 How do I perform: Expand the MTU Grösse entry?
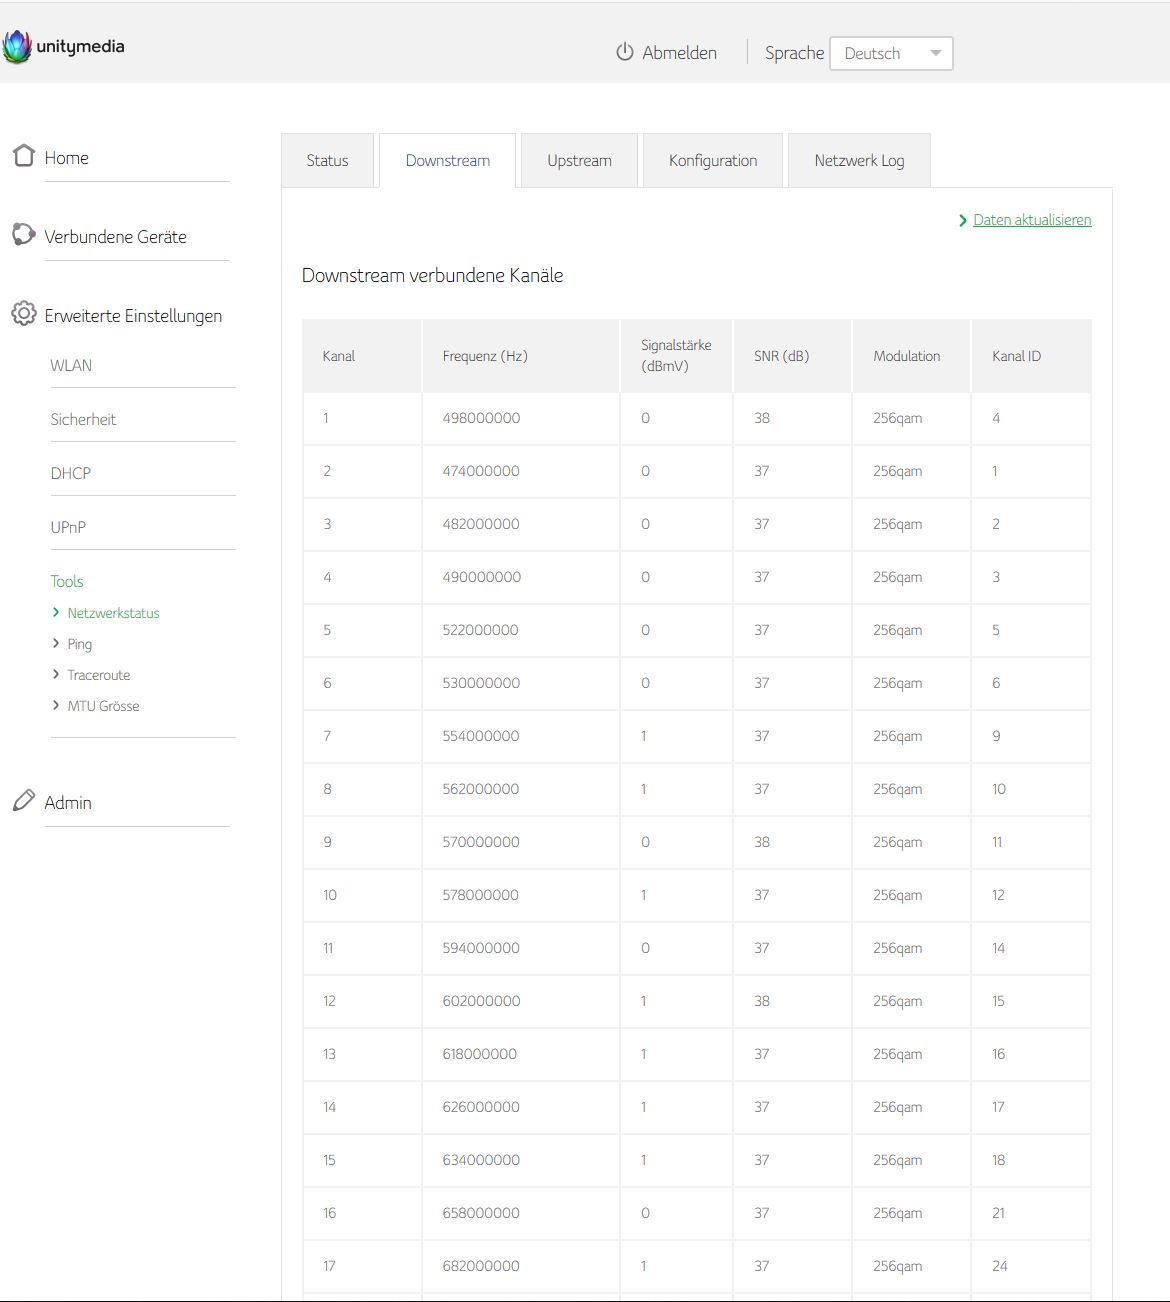pos(103,706)
